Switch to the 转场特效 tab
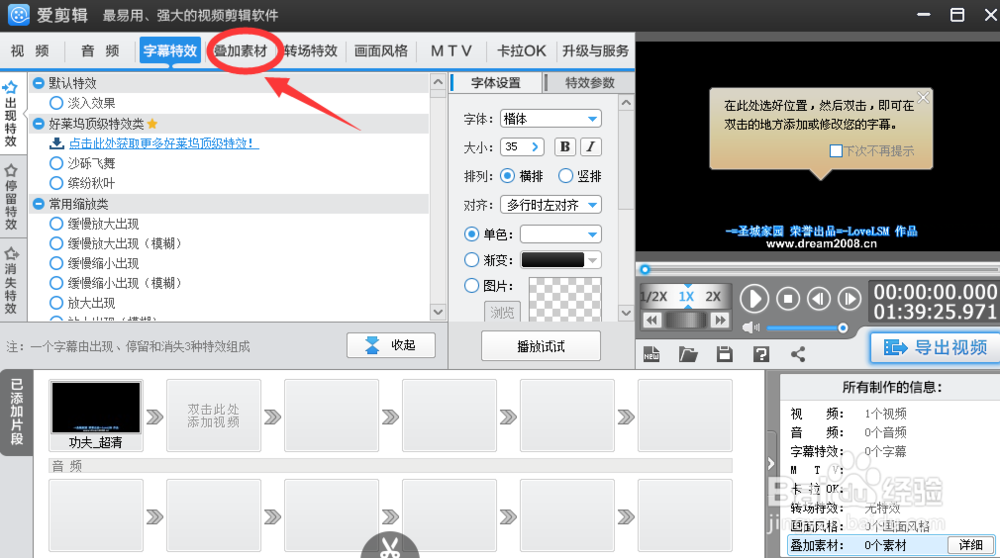 pyautogui.click(x=311, y=51)
